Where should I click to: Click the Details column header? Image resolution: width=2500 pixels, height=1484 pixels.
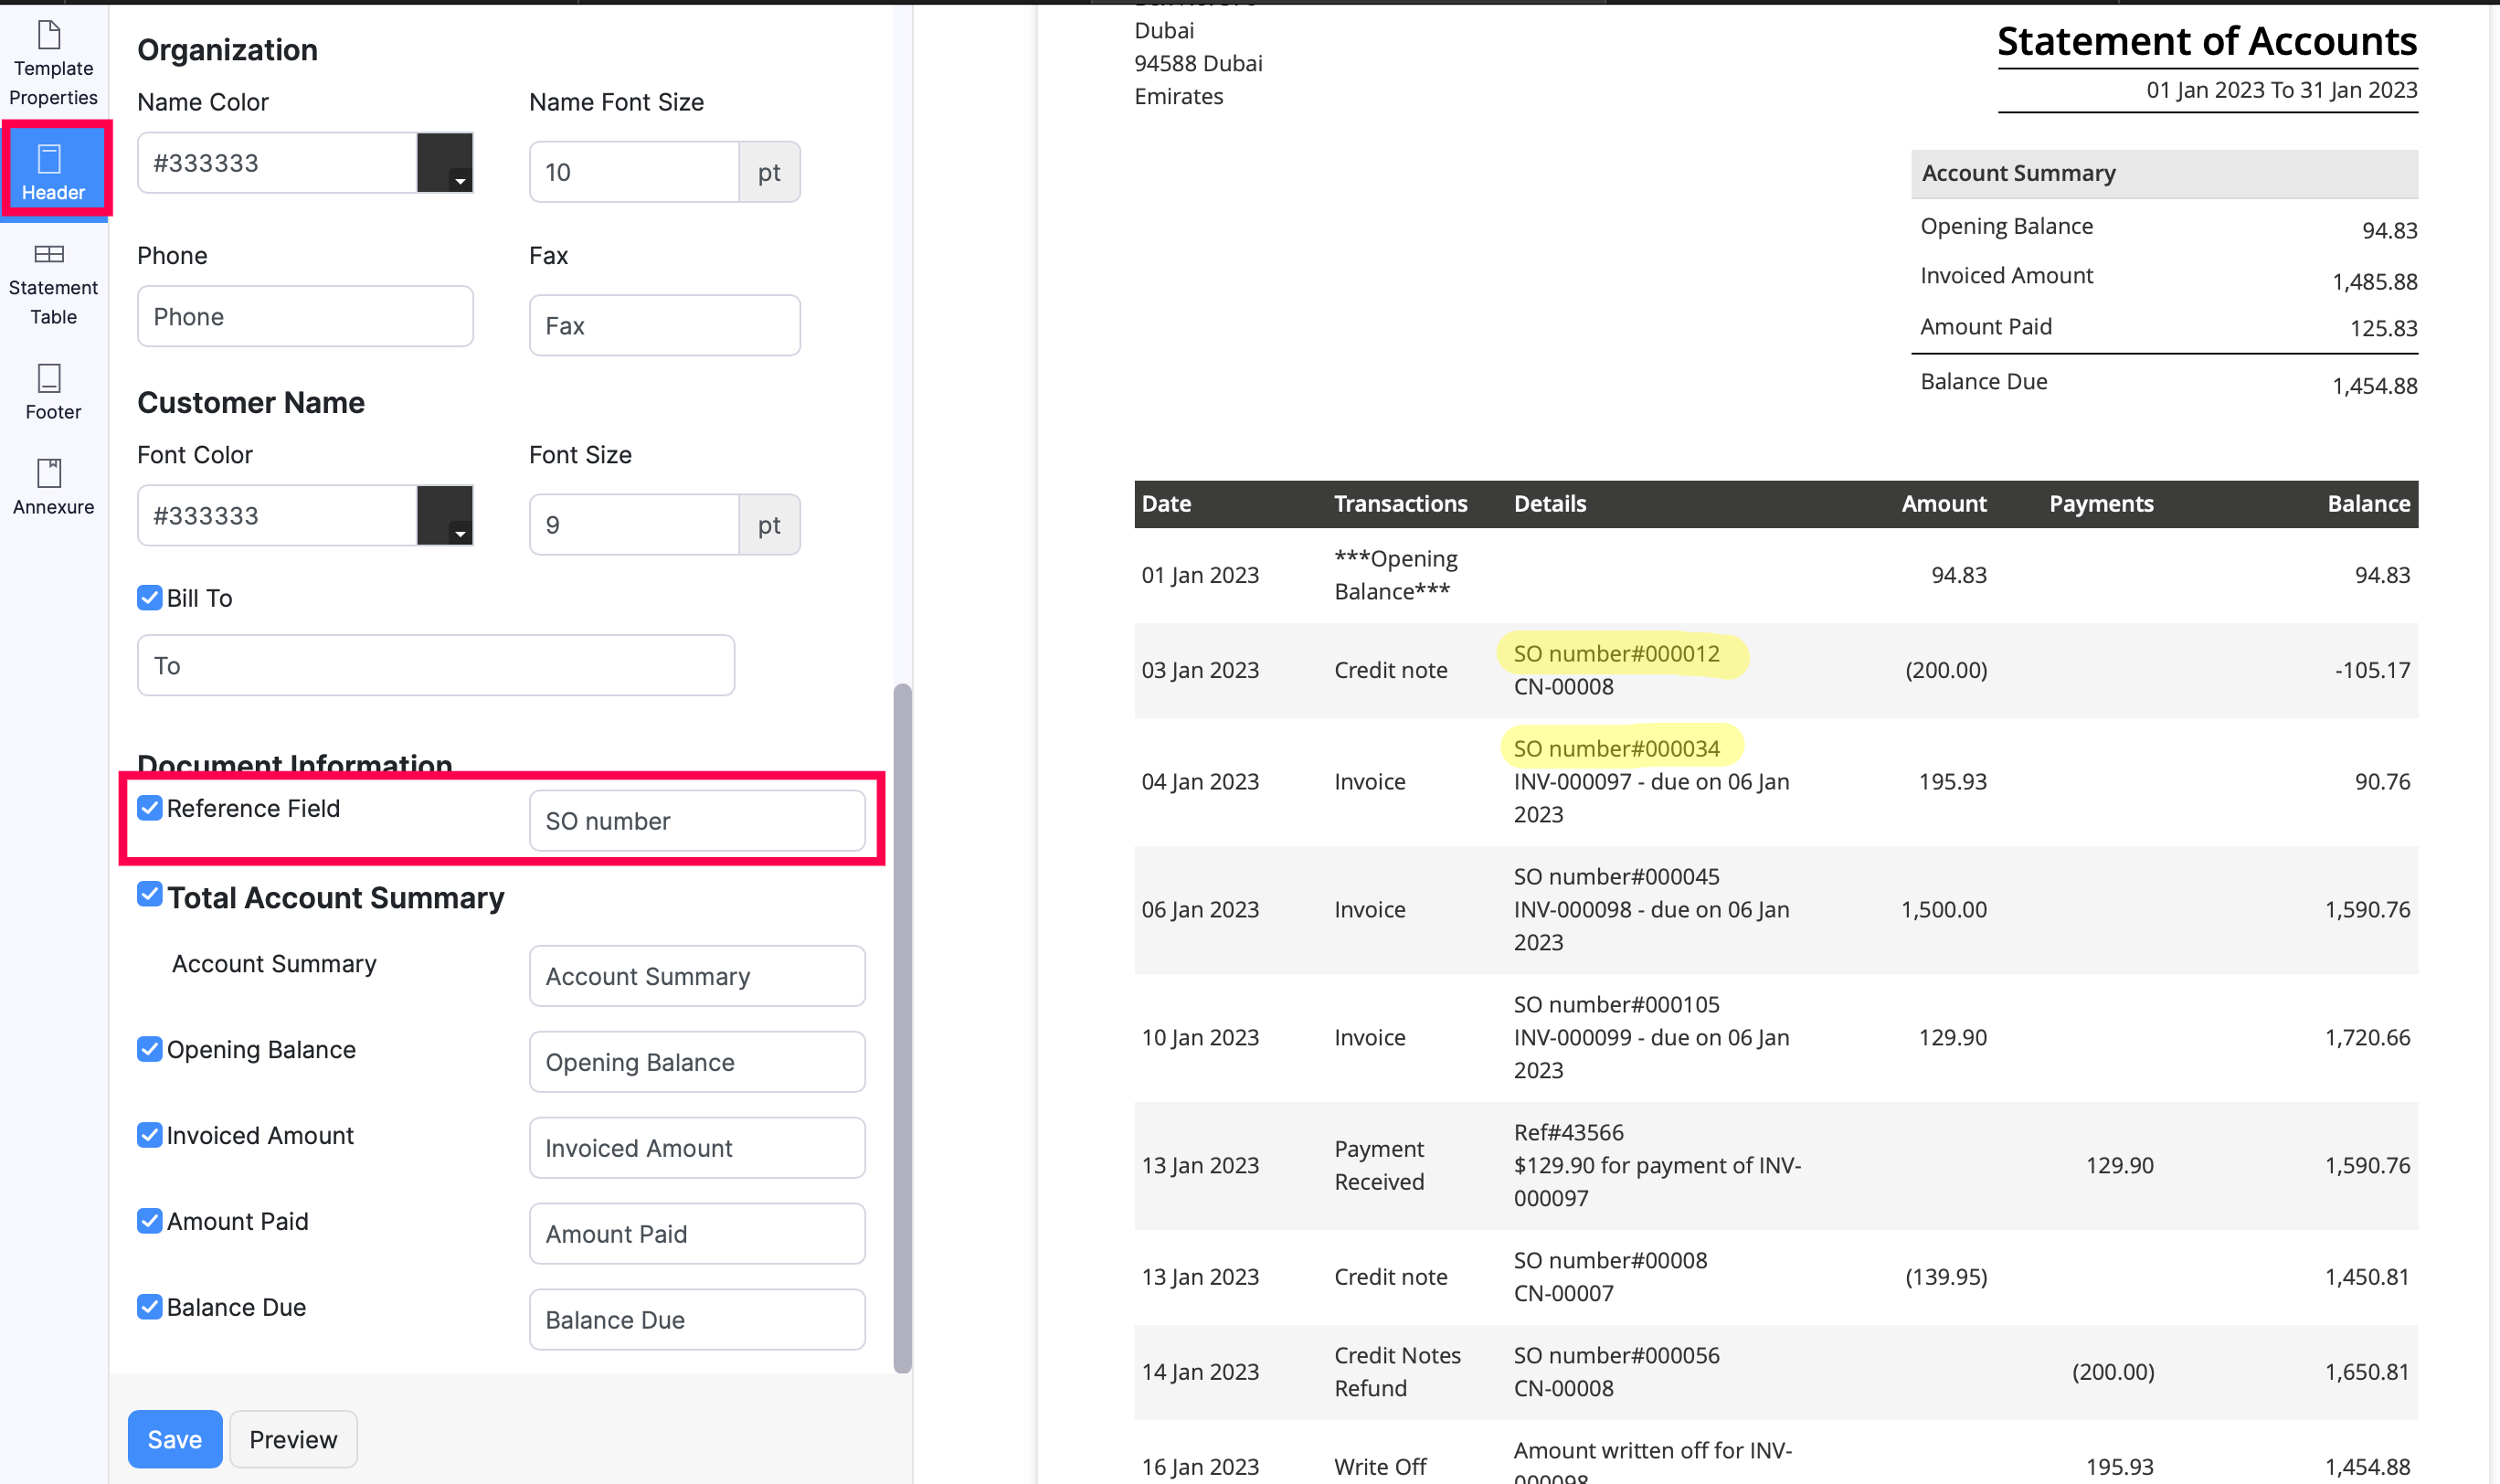[1550, 503]
